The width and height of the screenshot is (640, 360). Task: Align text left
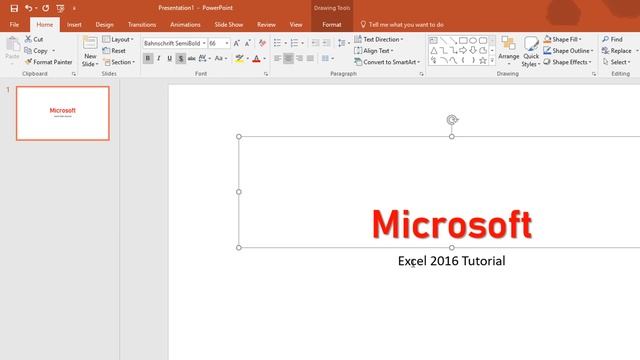click(x=278, y=58)
